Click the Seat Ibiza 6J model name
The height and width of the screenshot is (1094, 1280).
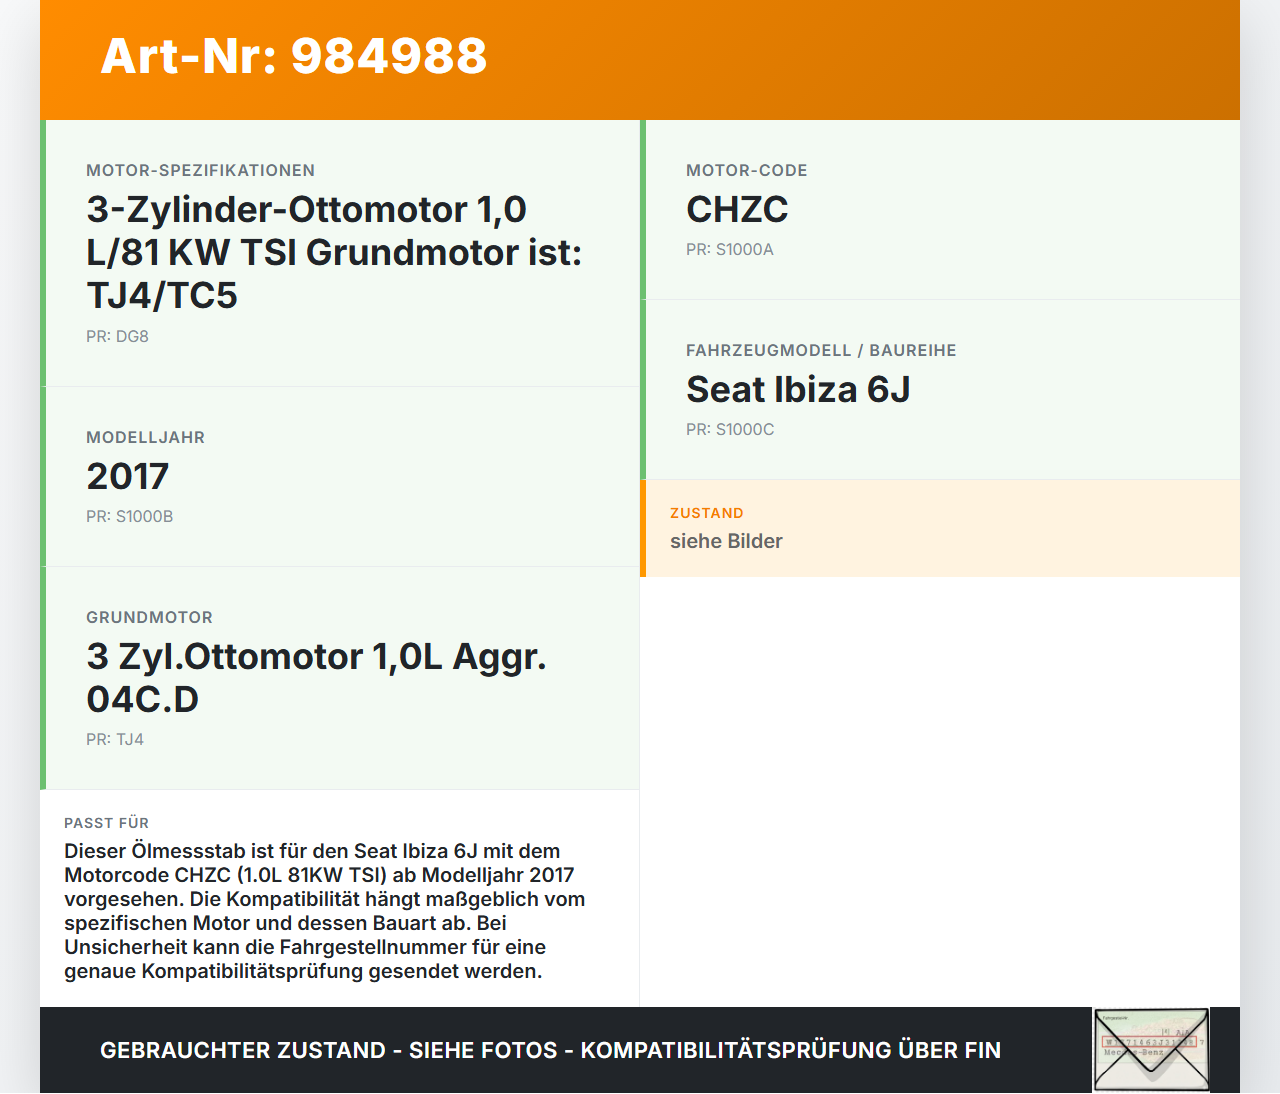click(799, 390)
